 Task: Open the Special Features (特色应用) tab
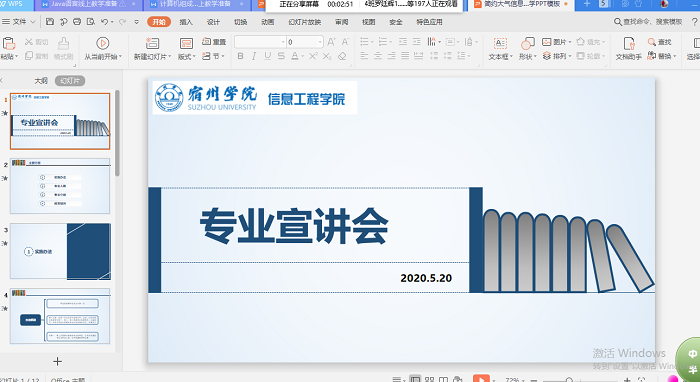(429, 22)
